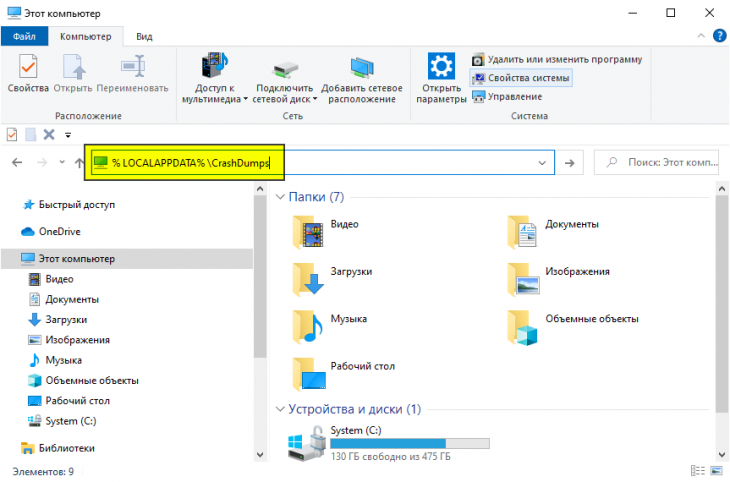This screenshot has width=730, height=482.
Task: Click the search field Поиск: Этот компьютер
Action: coord(660,163)
